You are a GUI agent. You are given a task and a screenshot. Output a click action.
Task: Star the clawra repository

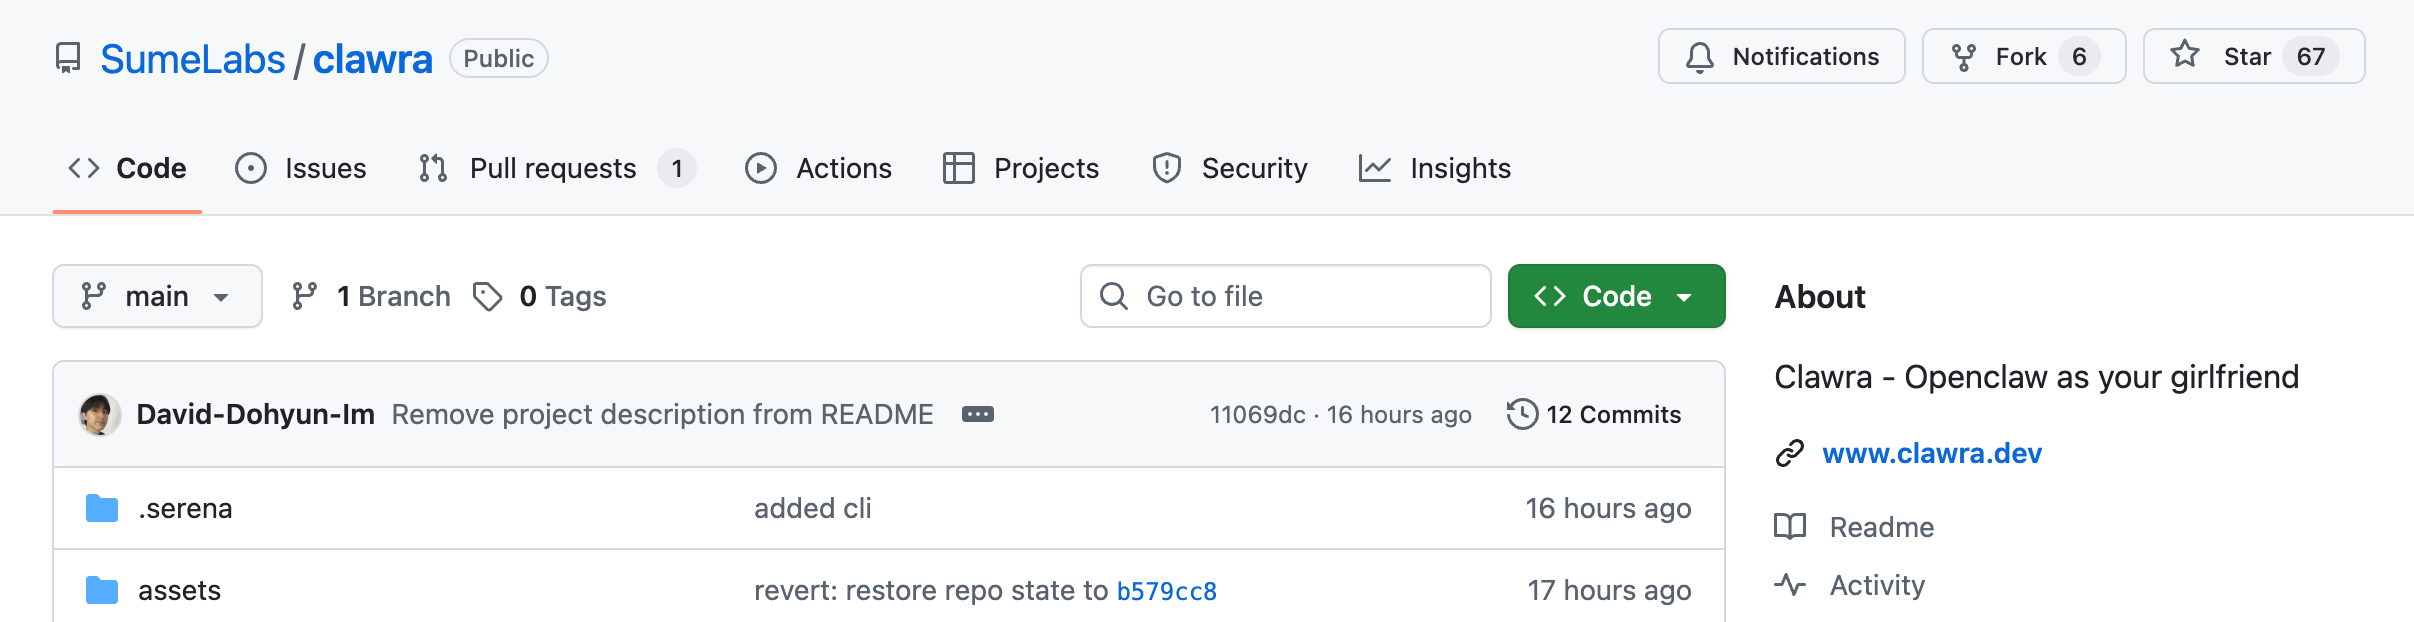2252,57
